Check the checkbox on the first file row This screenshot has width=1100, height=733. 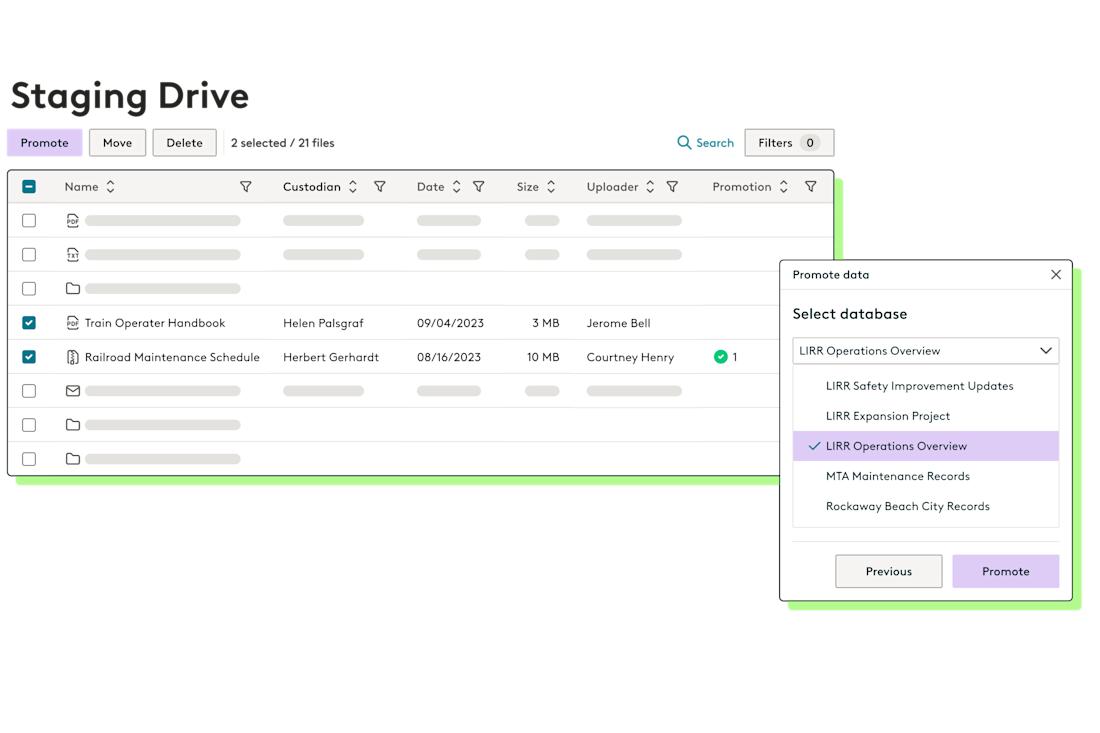point(29,220)
